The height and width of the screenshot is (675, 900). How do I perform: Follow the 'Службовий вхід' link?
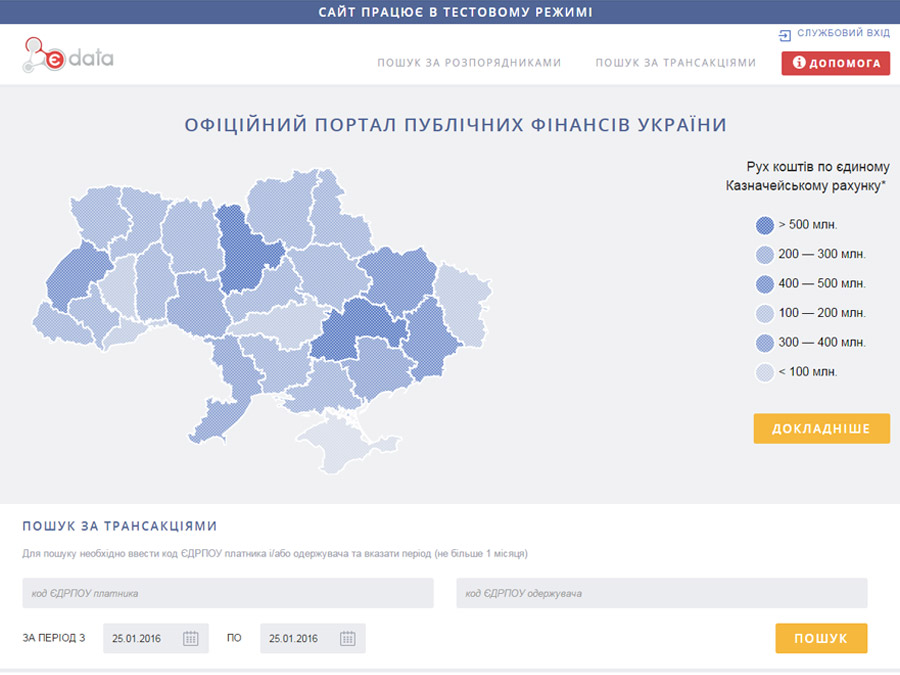tap(843, 34)
